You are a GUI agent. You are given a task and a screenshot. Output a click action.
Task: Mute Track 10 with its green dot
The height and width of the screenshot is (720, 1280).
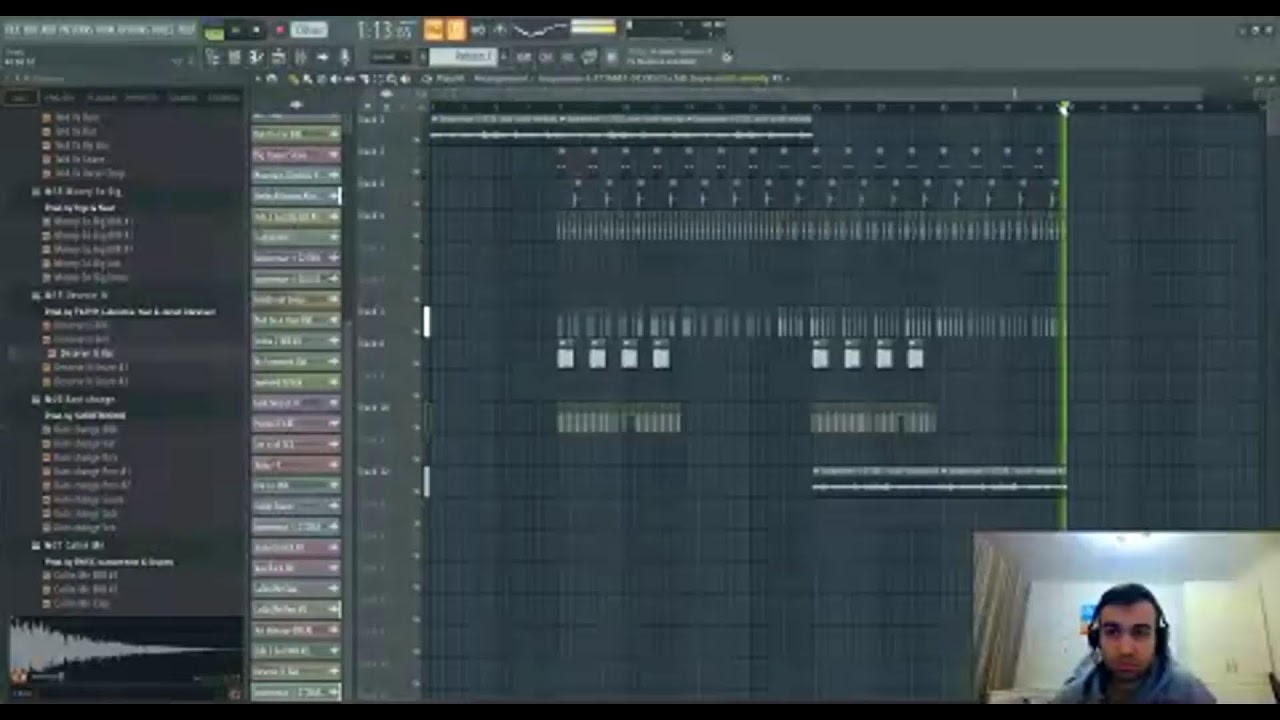pyautogui.click(x=418, y=427)
